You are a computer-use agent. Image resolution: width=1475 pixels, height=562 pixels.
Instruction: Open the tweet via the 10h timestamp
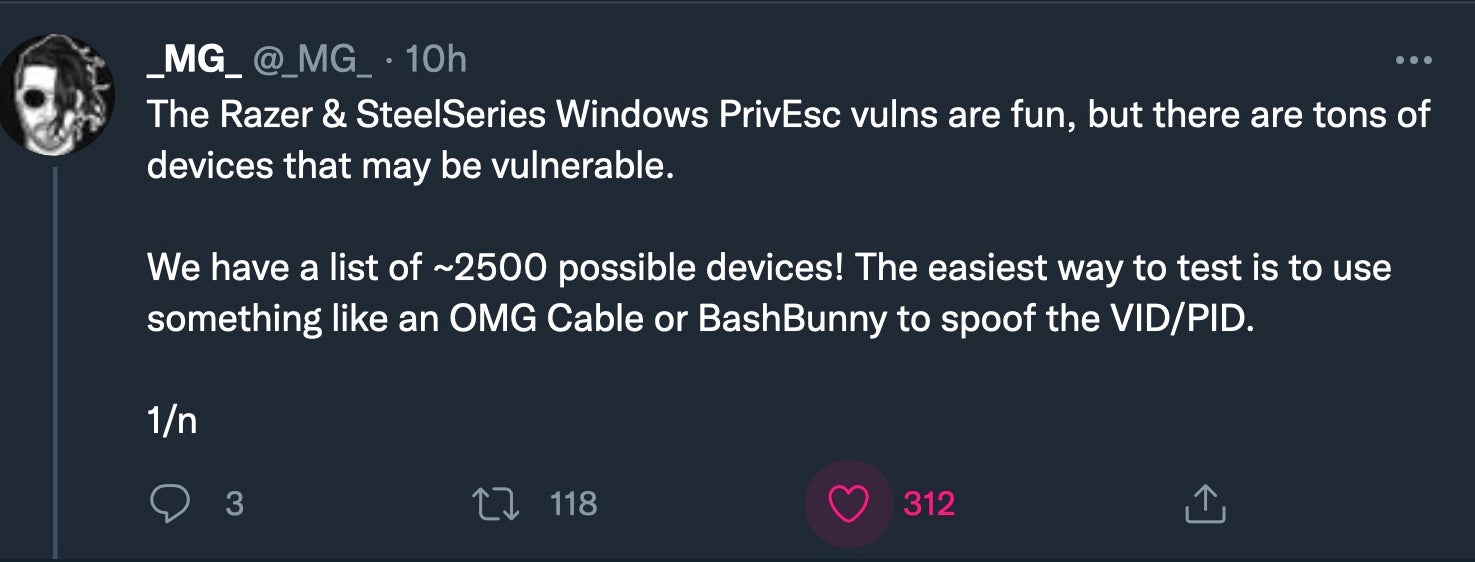(x=437, y=61)
